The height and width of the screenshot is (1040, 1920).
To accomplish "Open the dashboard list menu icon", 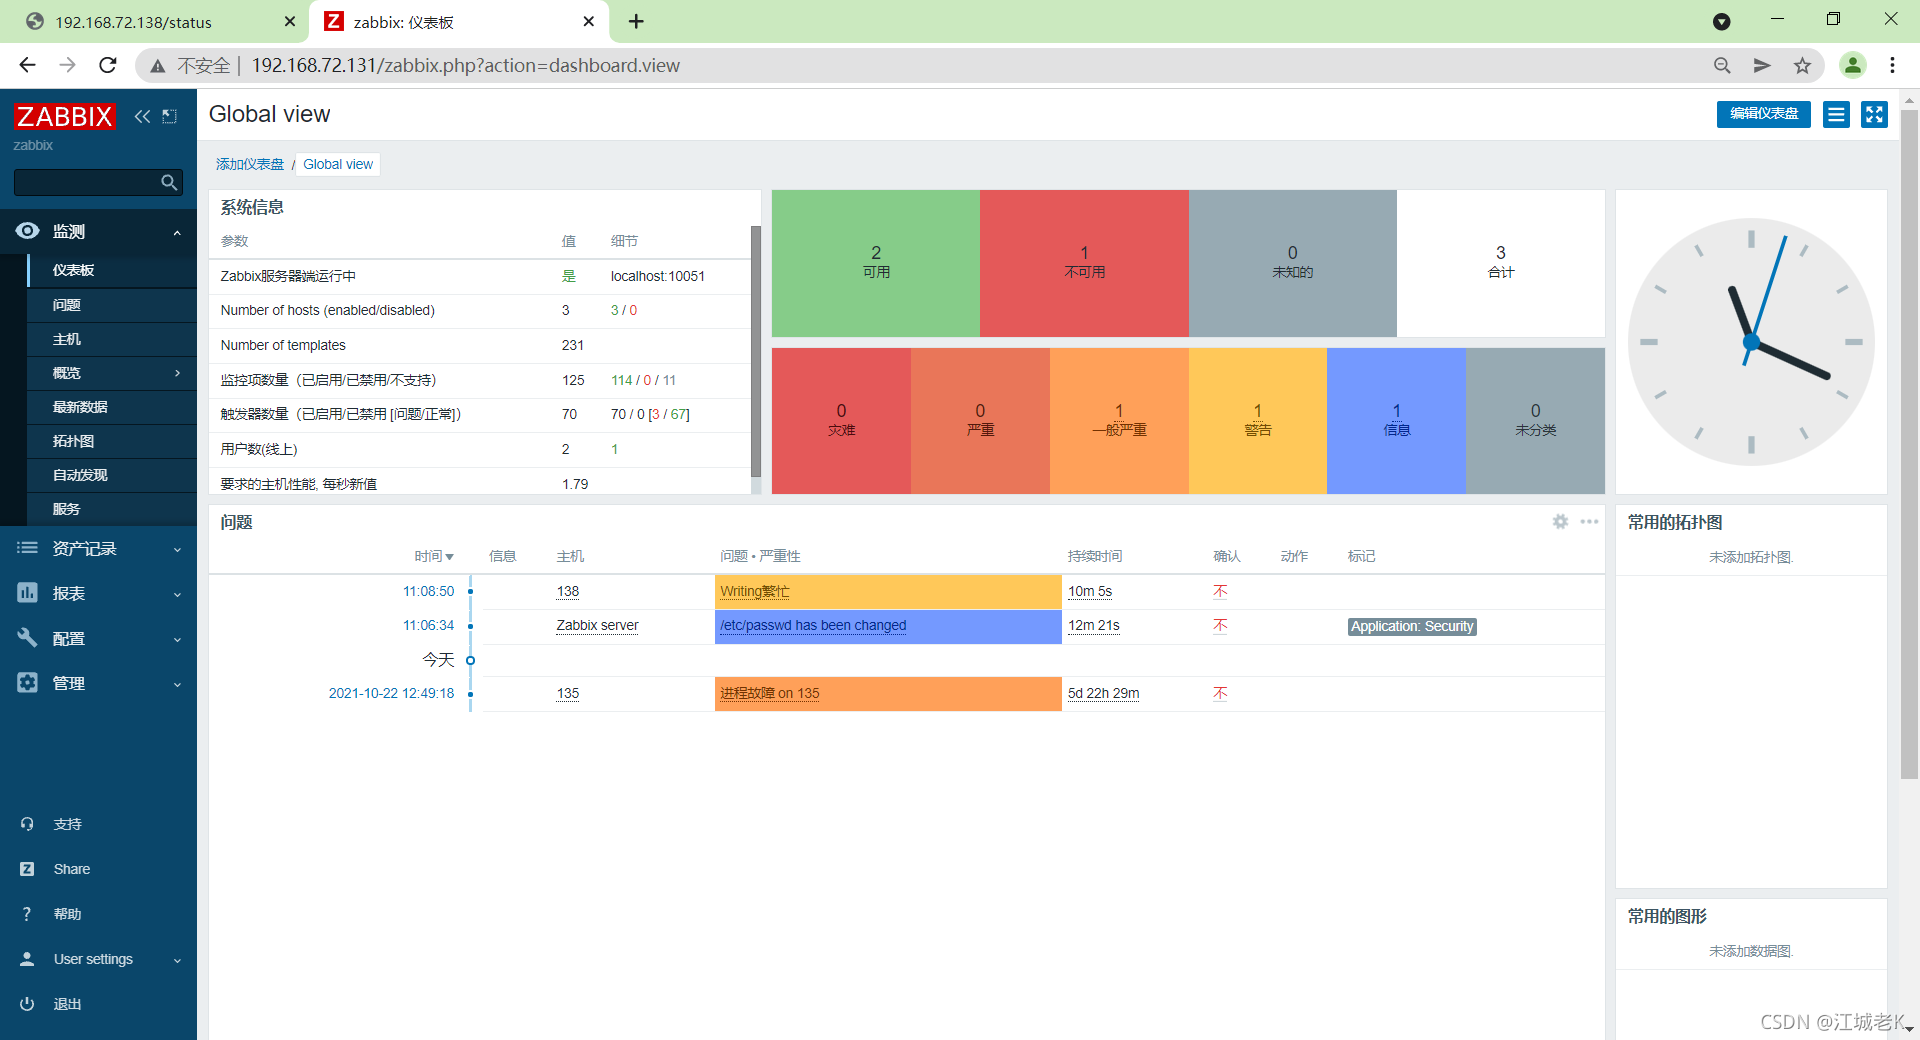I will pos(1836,114).
